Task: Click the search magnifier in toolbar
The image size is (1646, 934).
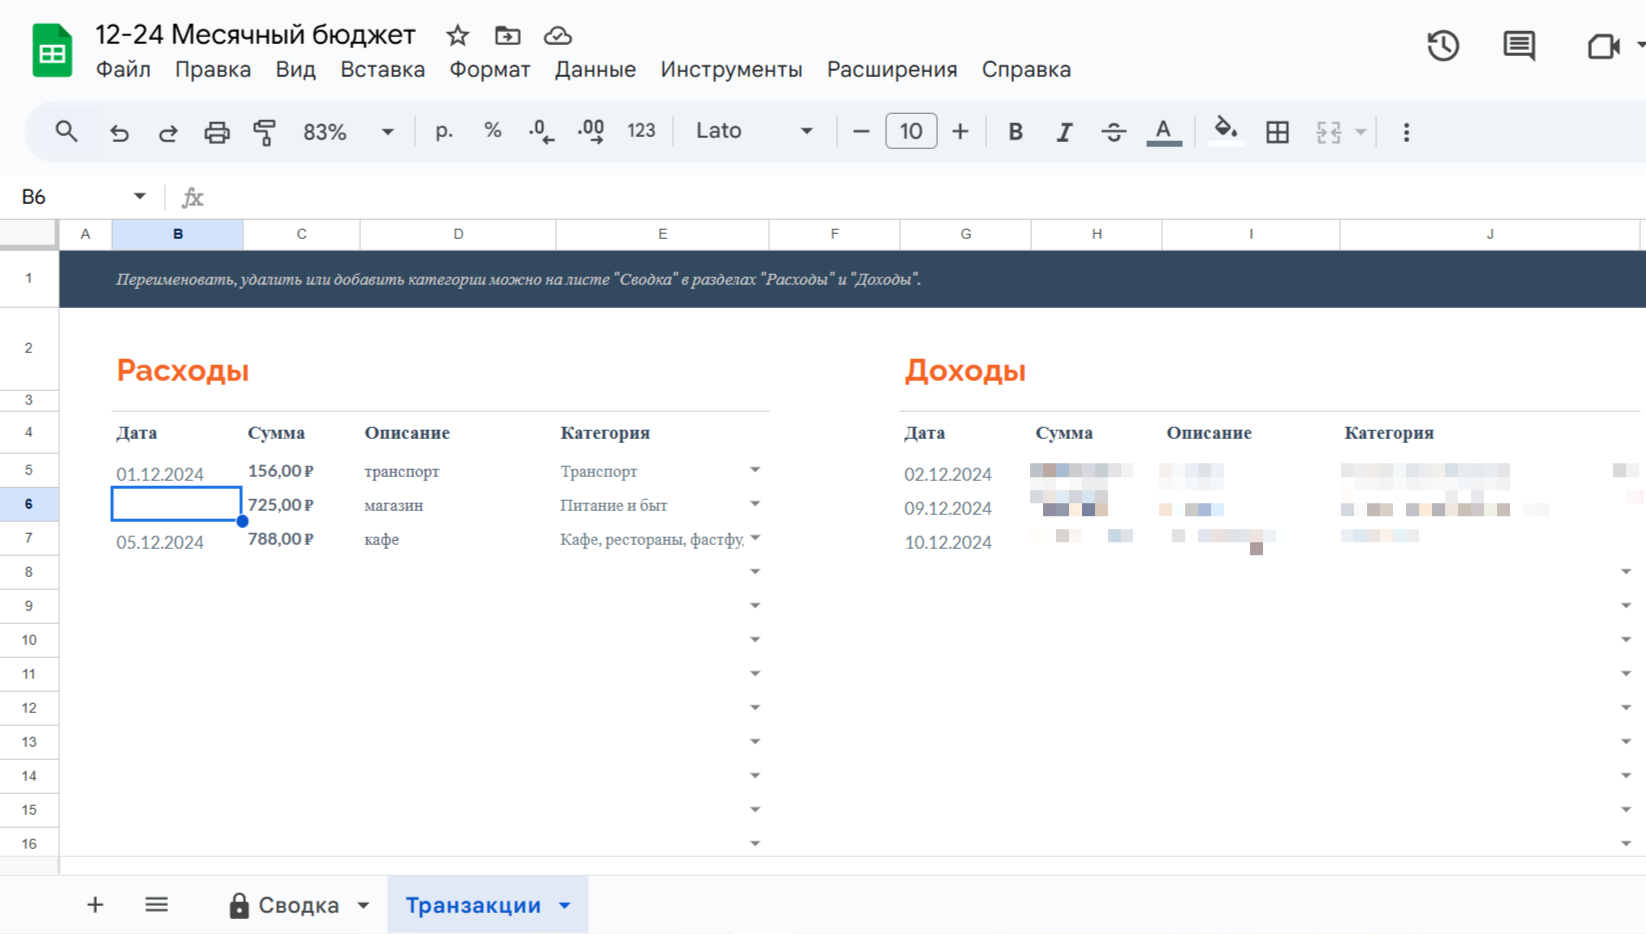Action: coord(66,131)
